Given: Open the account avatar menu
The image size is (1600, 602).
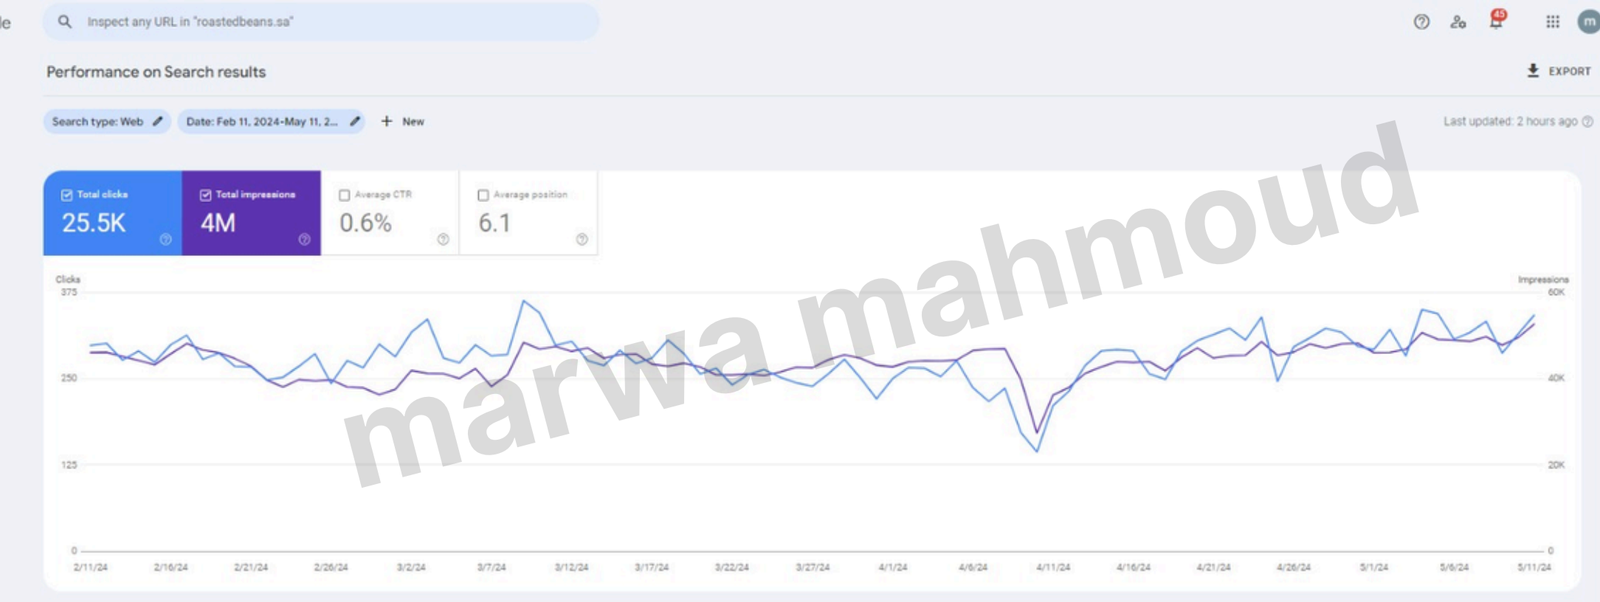Looking at the screenshot, I should tap(1588, 21).
